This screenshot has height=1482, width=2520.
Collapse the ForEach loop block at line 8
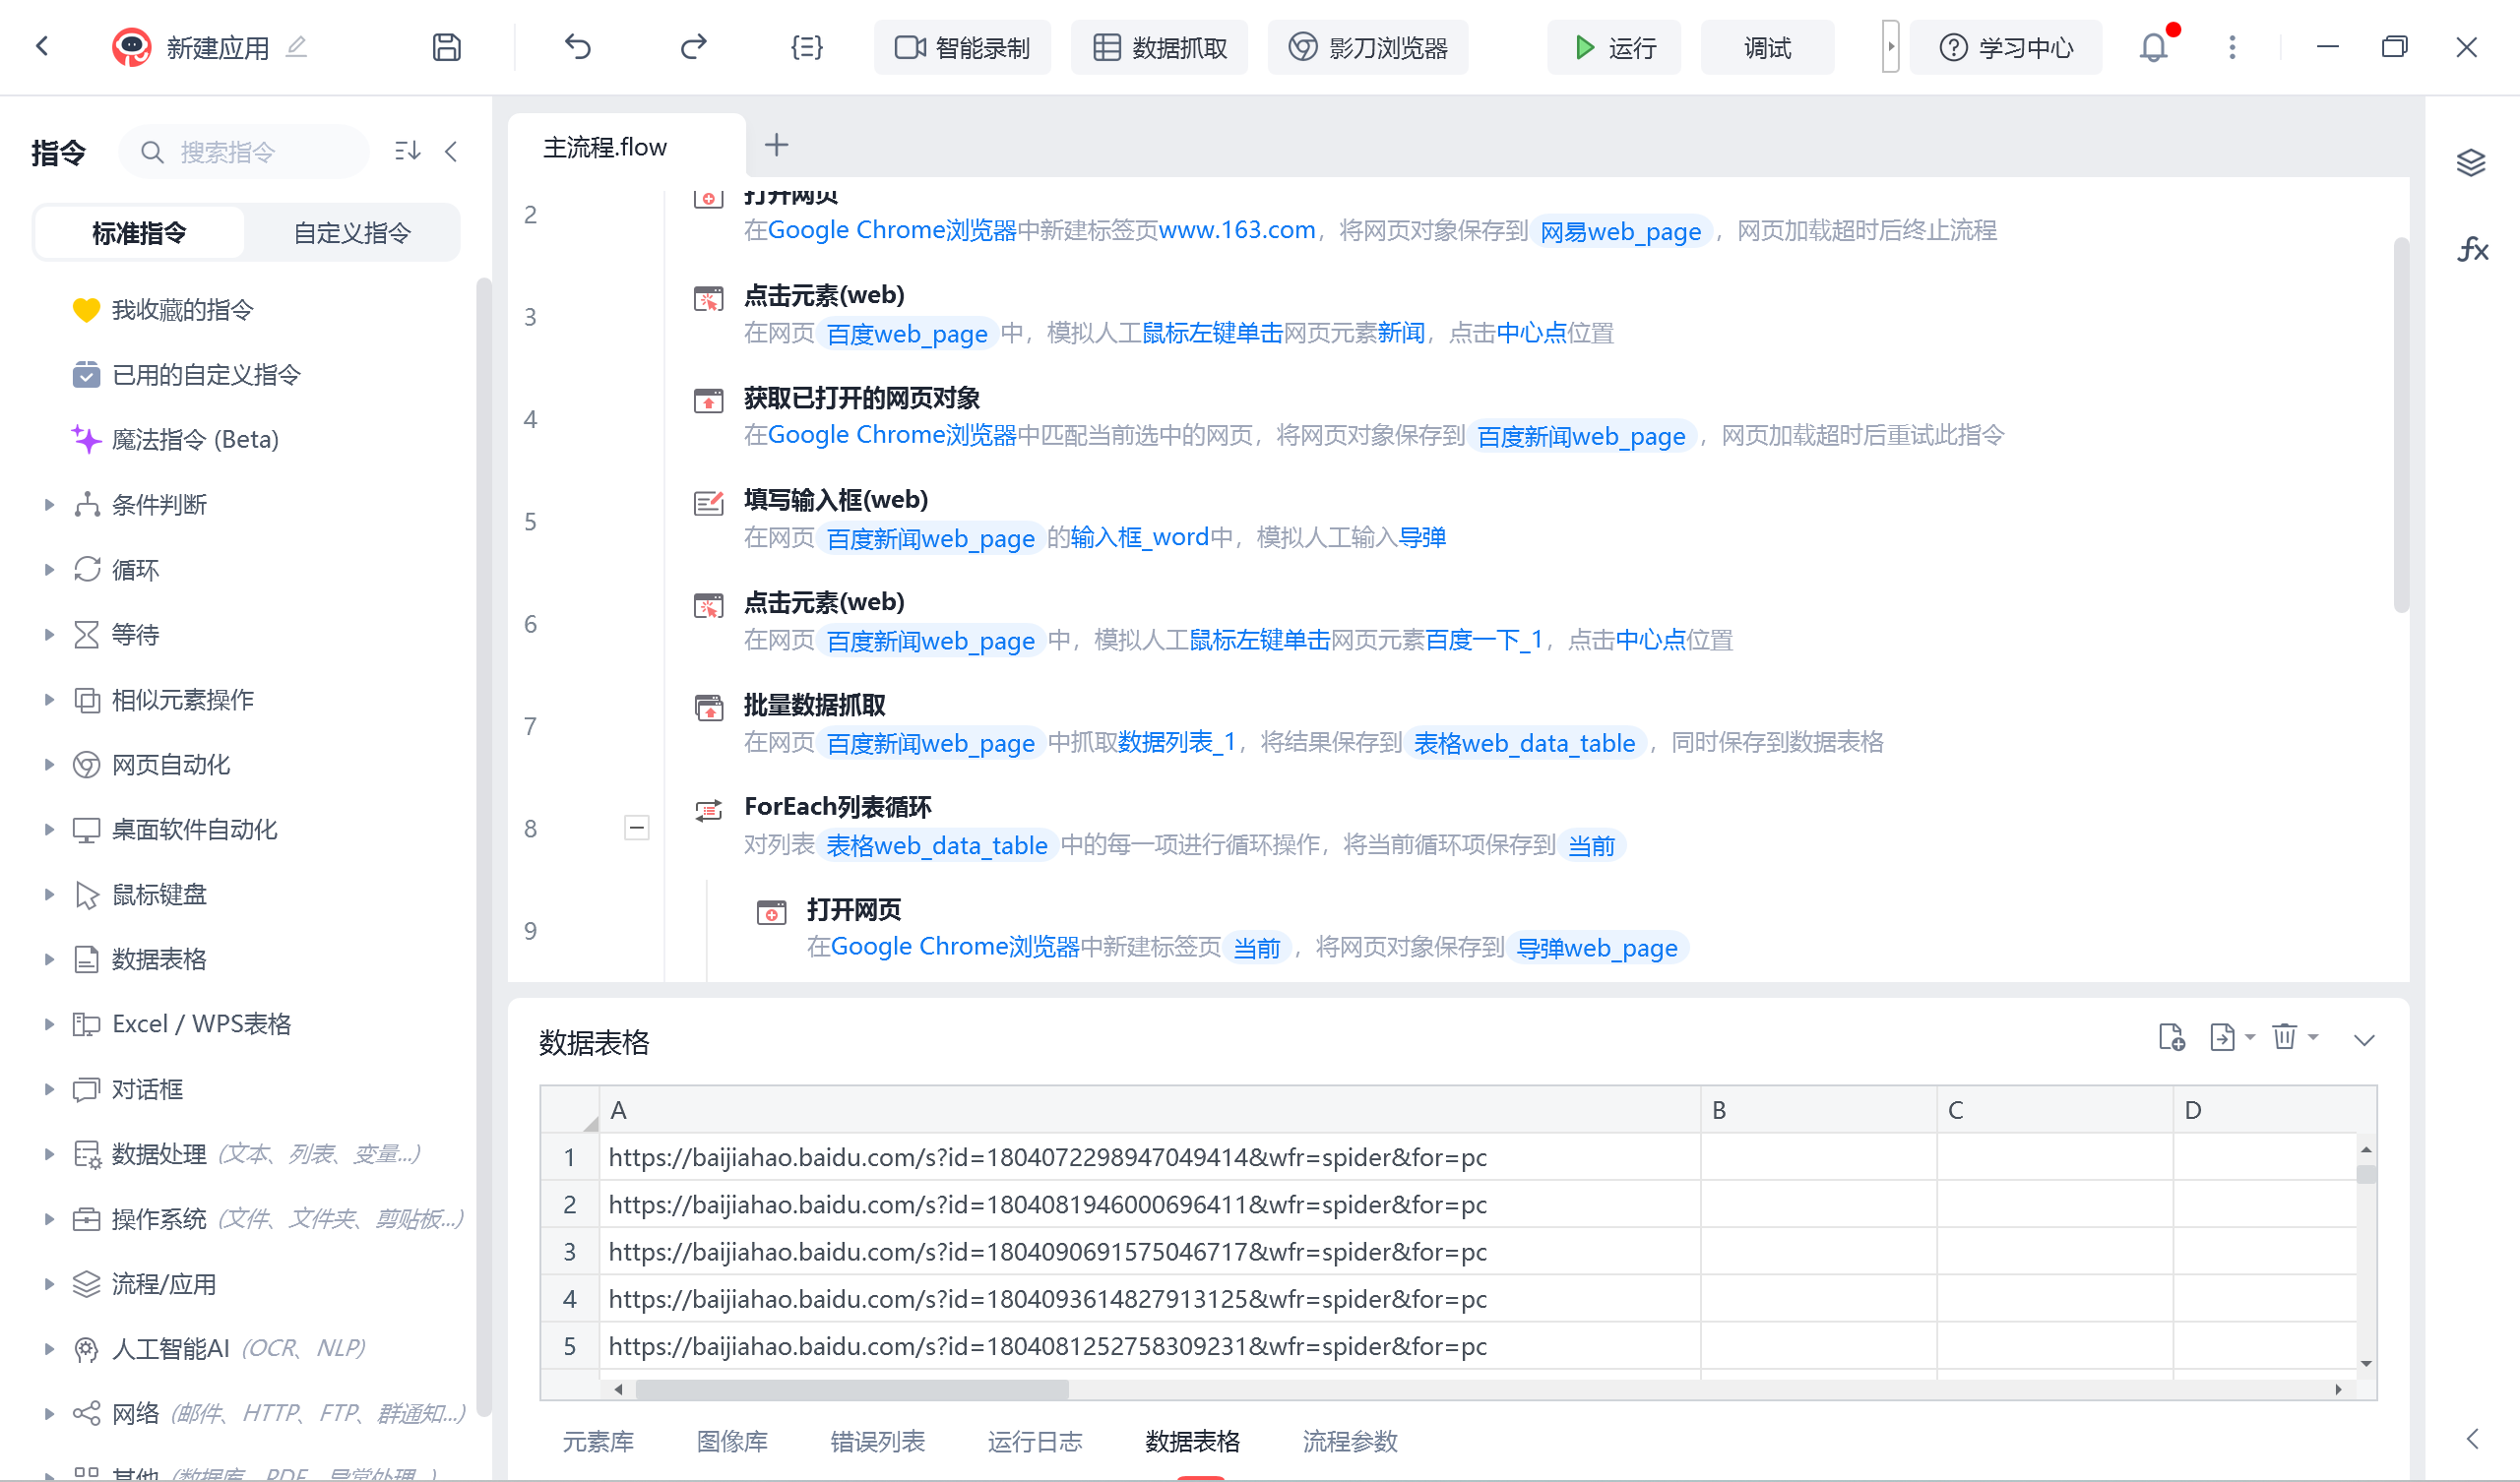pyautogui.click(x=636, y=828)
